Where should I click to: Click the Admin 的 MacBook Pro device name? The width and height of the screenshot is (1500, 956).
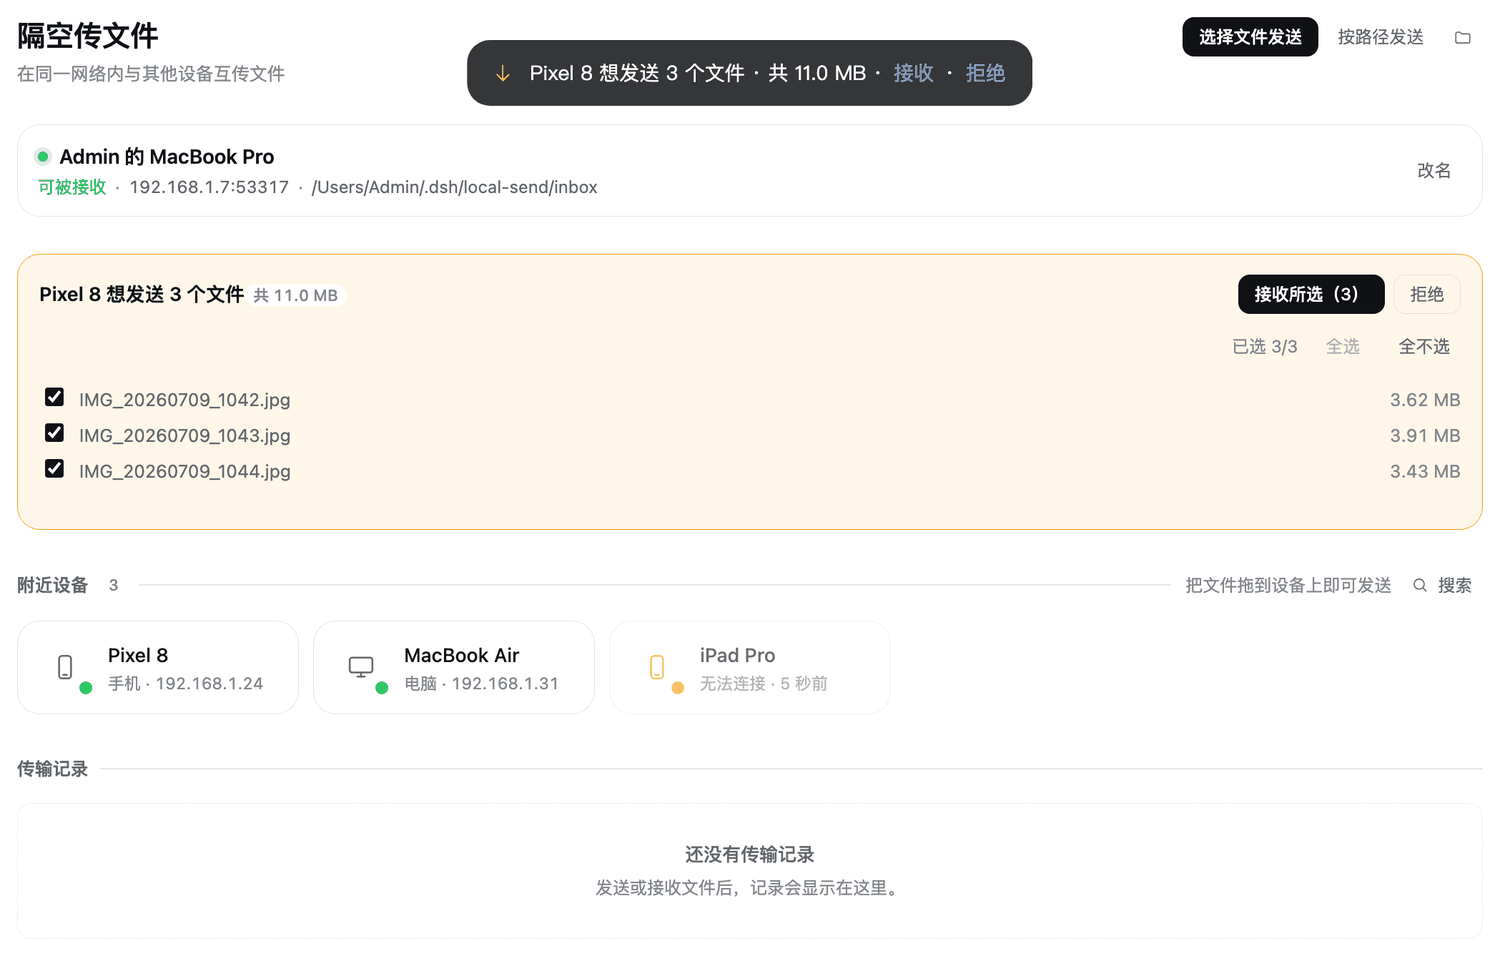click(x=167, y=156)
